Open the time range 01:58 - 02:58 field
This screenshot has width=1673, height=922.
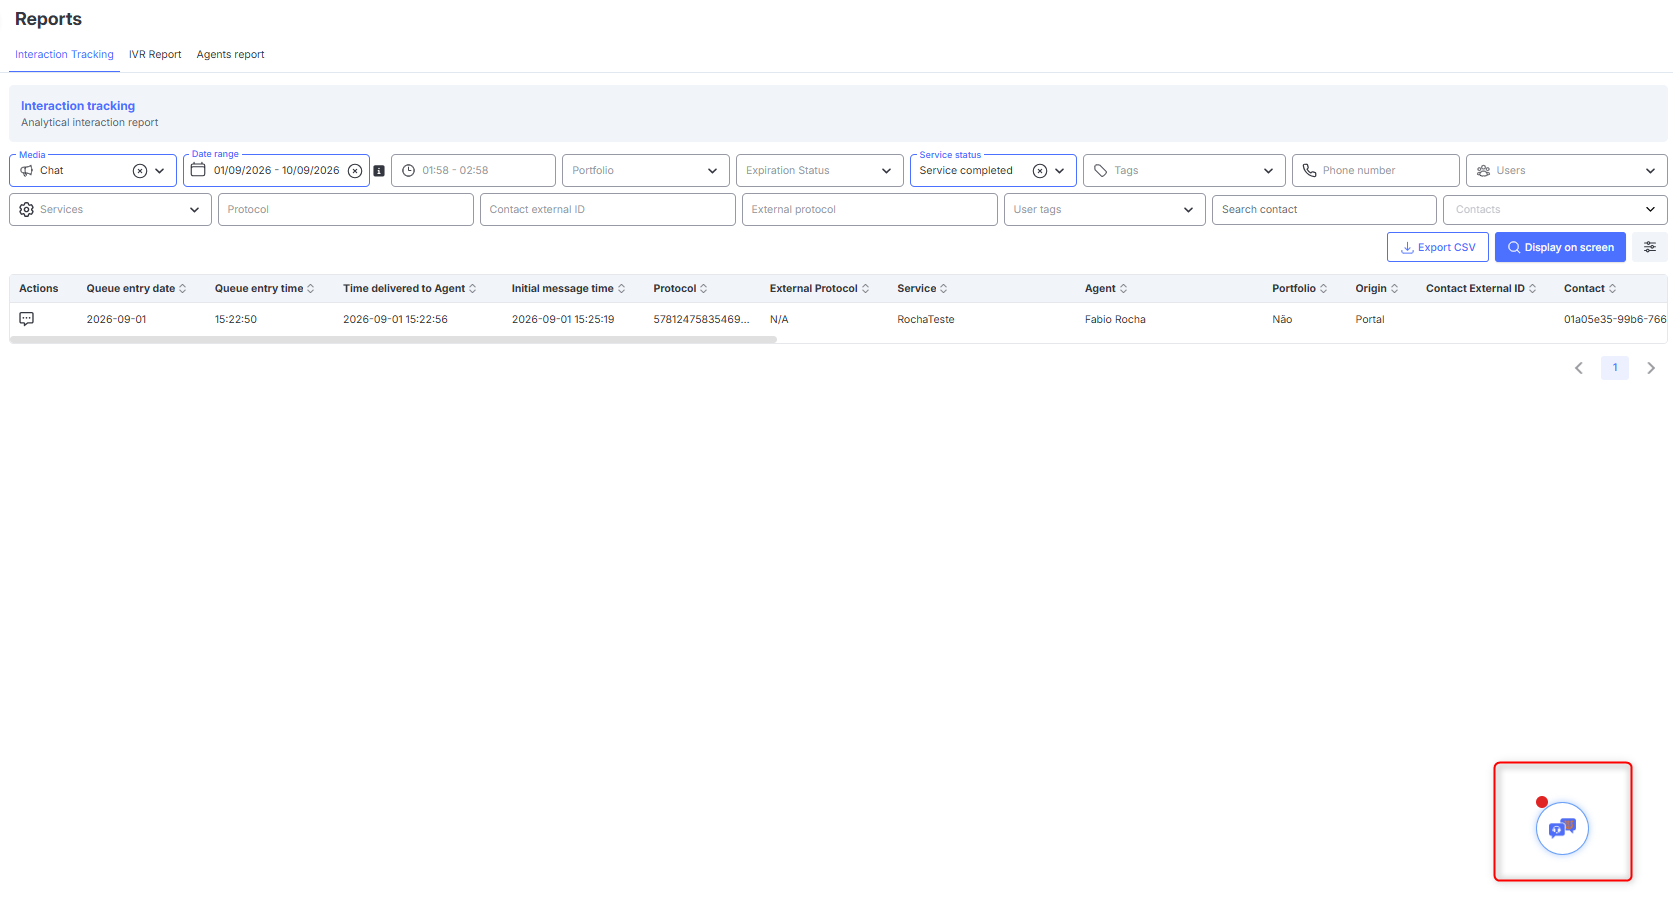tap(473, 171)
